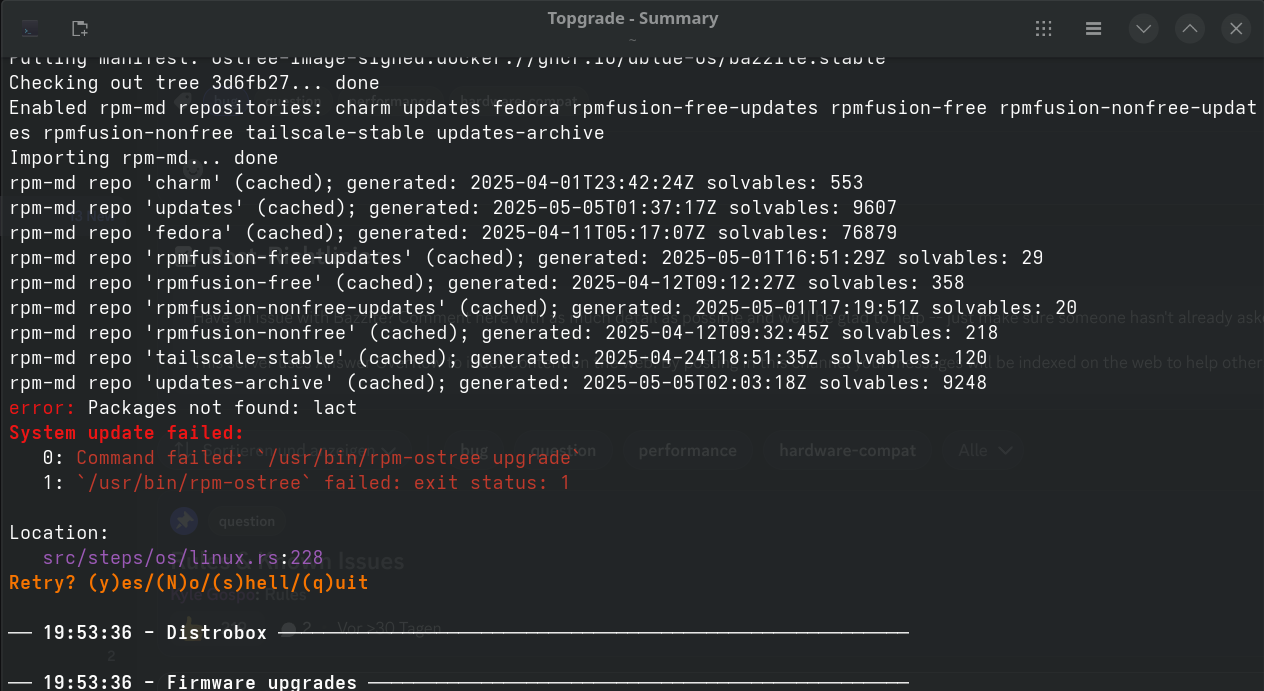This screenshot has width=1264, height=691.
Task: Click the rpm-md repo 'charm' output line
Action: coord(436,183)
